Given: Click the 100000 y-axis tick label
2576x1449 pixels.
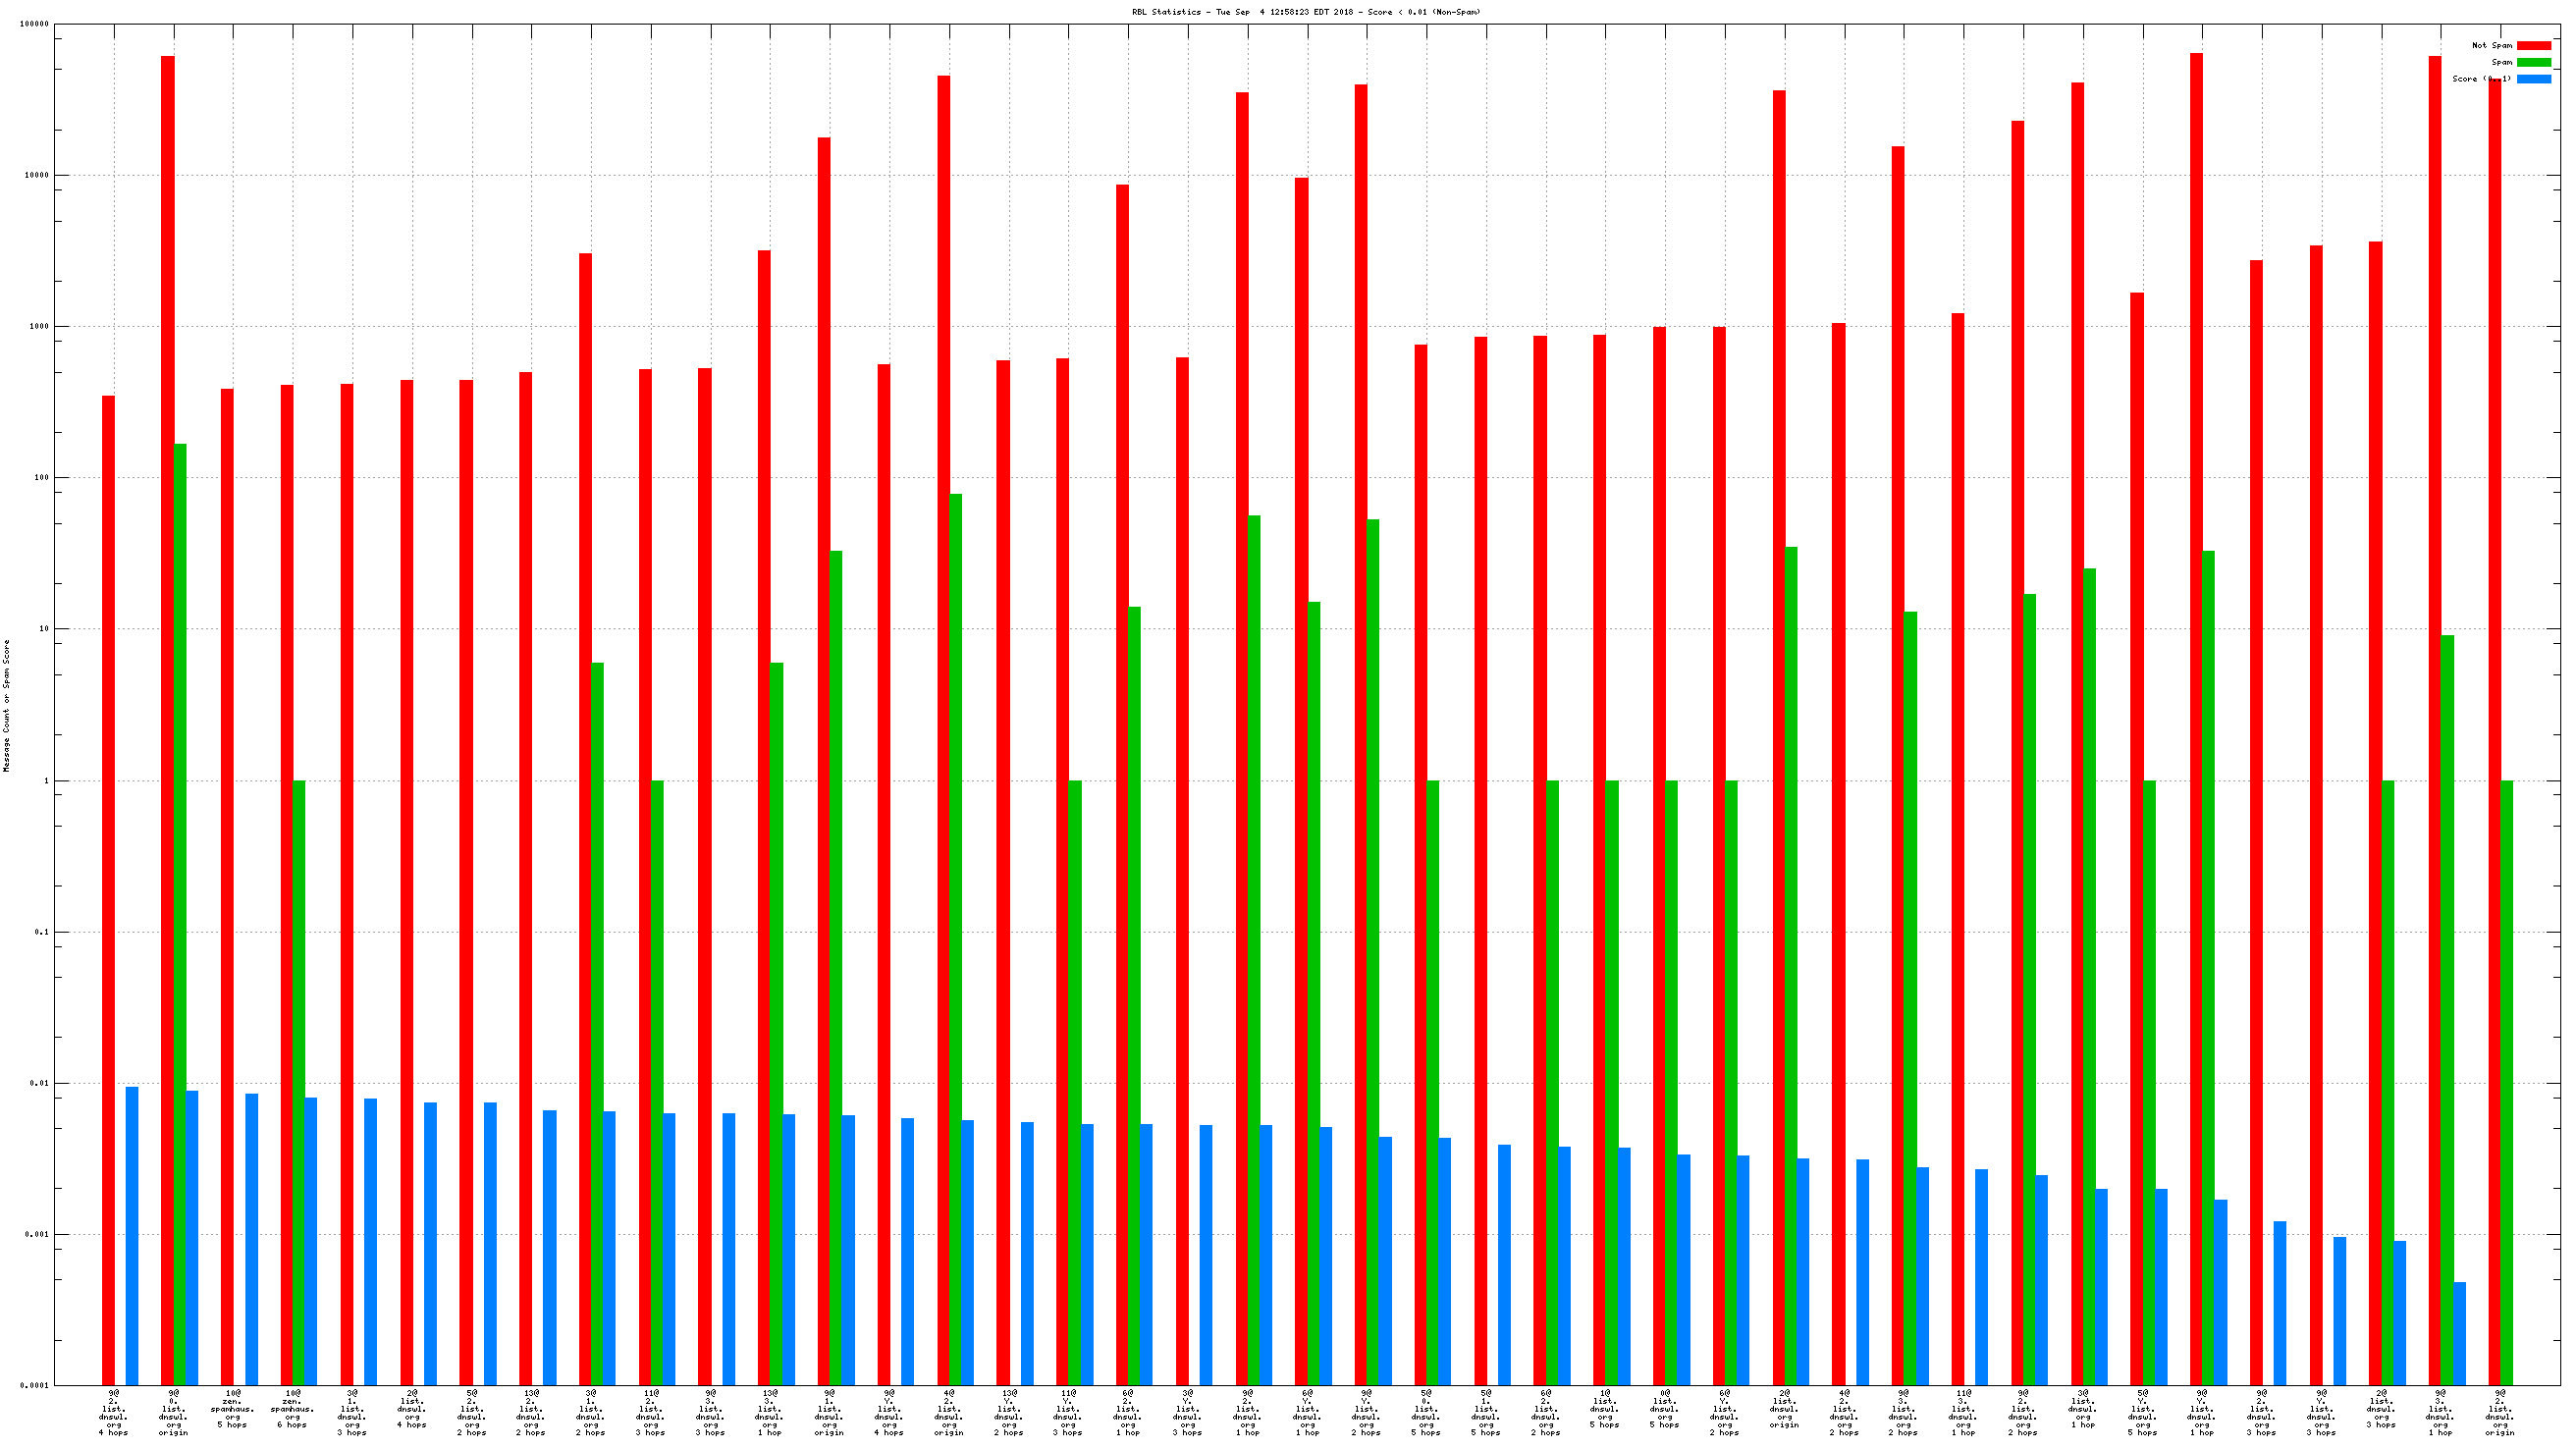Looking at the screenshot, I should (x=34, y=24).
